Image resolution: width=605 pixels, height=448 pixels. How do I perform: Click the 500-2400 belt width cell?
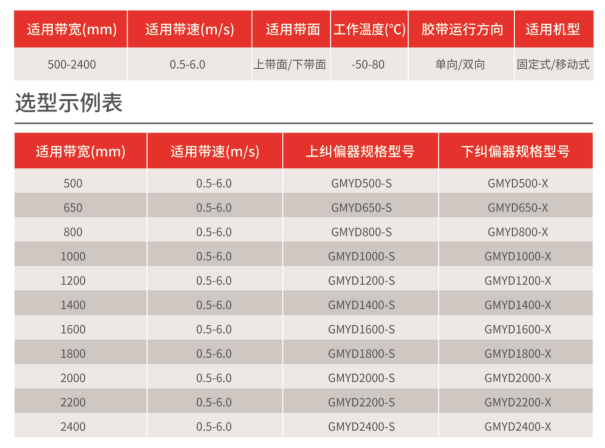click(72, 64)
